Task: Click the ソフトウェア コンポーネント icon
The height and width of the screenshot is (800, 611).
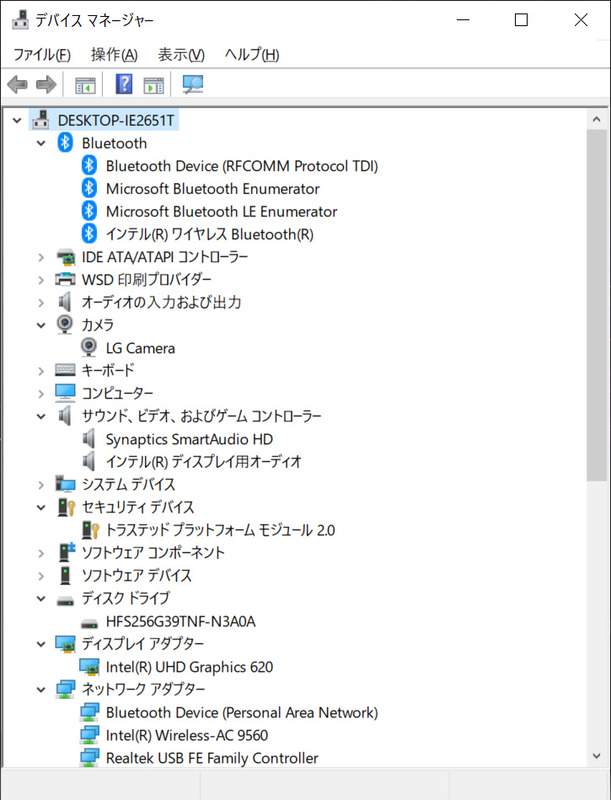Action: [66, 552]
